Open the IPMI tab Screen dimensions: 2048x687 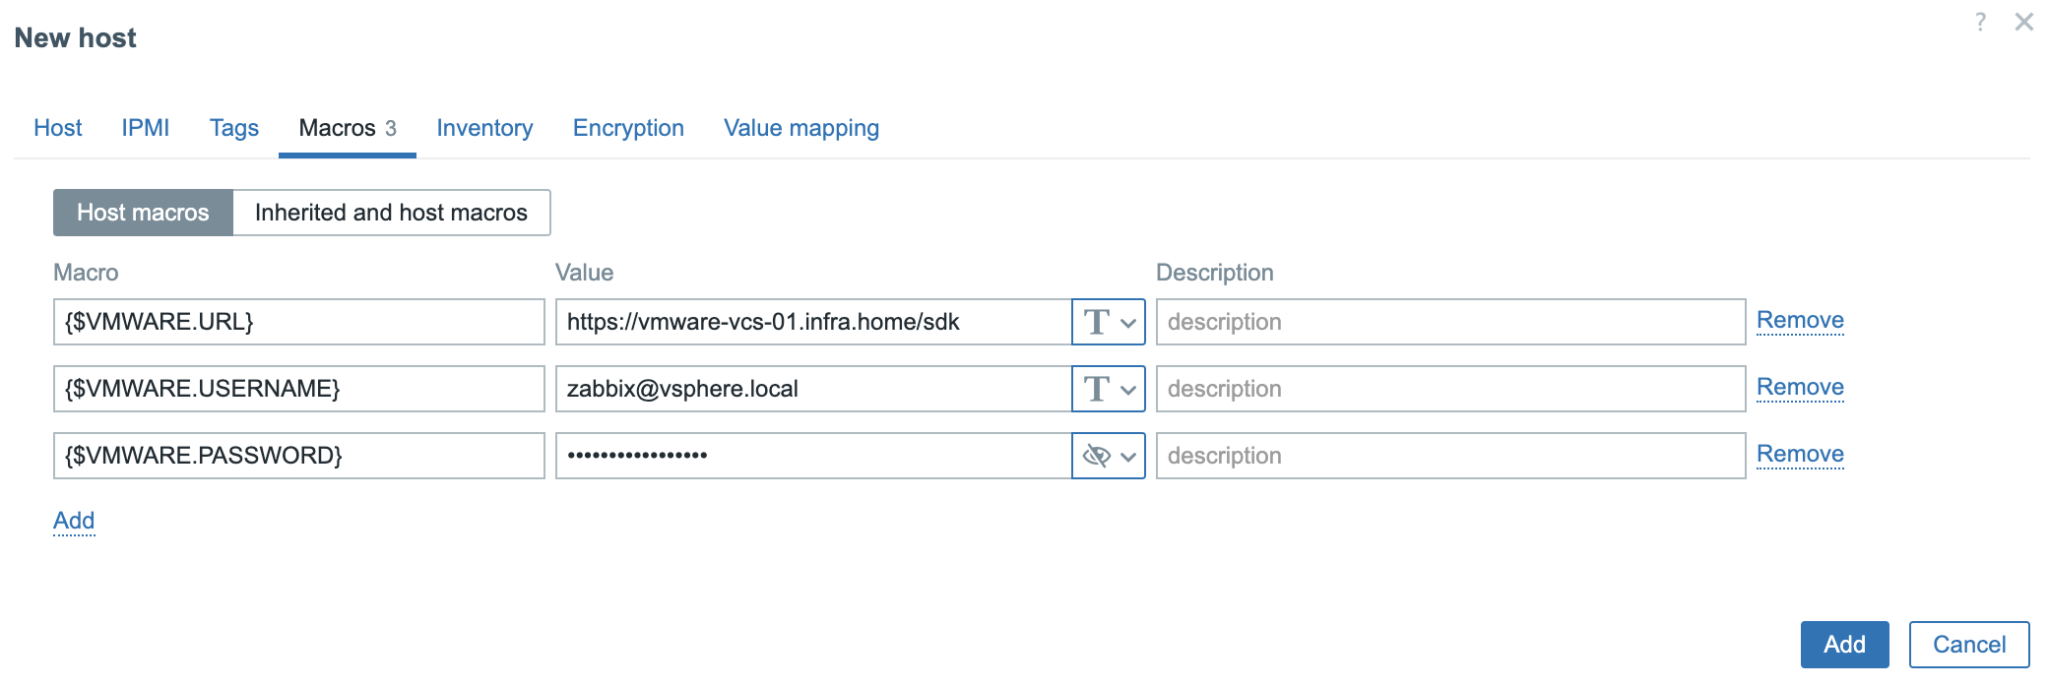tap(145, 128)
